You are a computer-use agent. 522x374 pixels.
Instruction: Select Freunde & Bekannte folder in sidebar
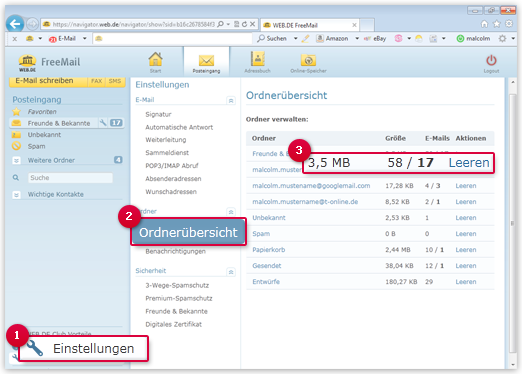[59, 123]
